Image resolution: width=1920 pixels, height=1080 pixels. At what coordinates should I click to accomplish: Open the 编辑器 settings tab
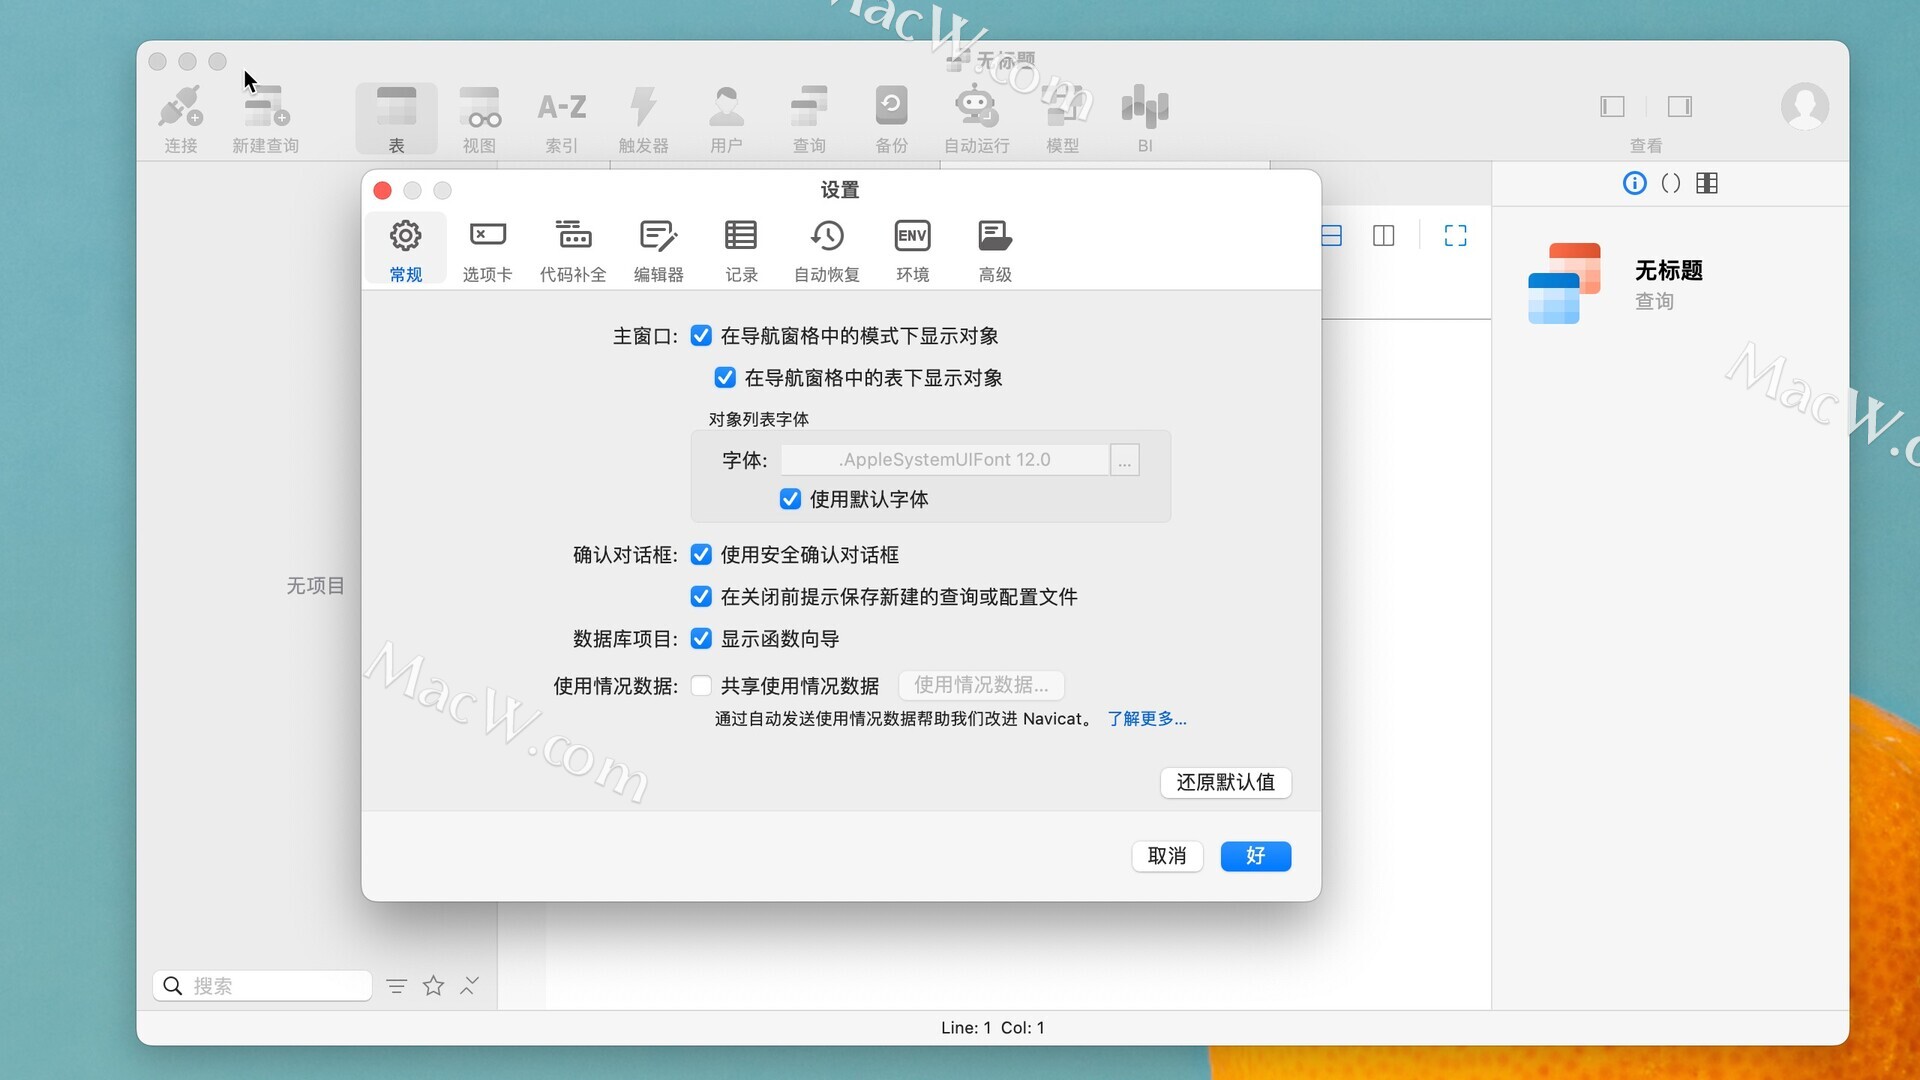pyautogui.click(x=658, y=249)
